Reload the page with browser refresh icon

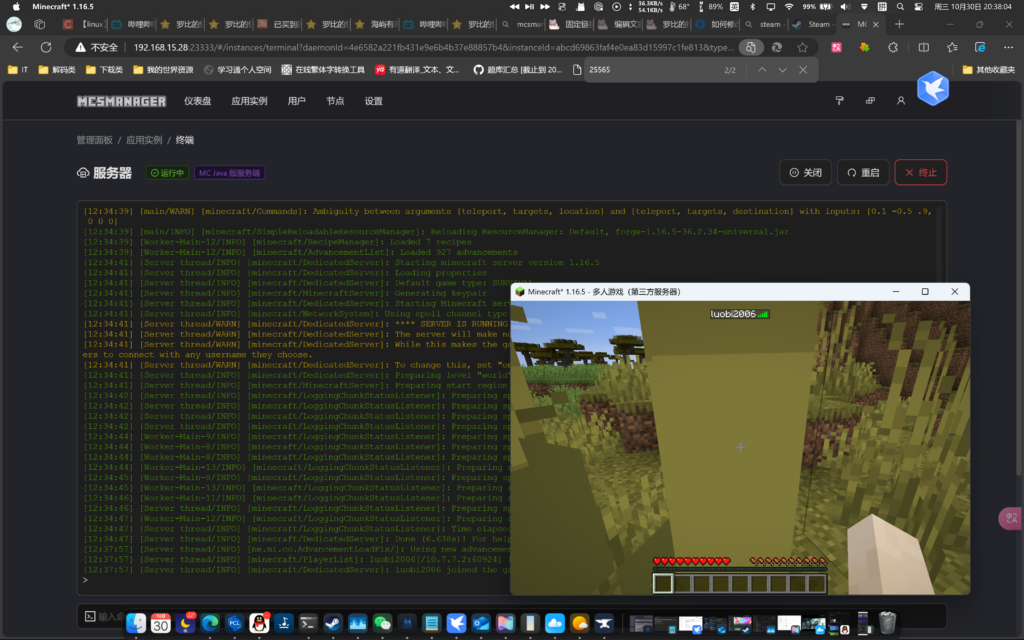pyautogui.click(x=46, y=47)
